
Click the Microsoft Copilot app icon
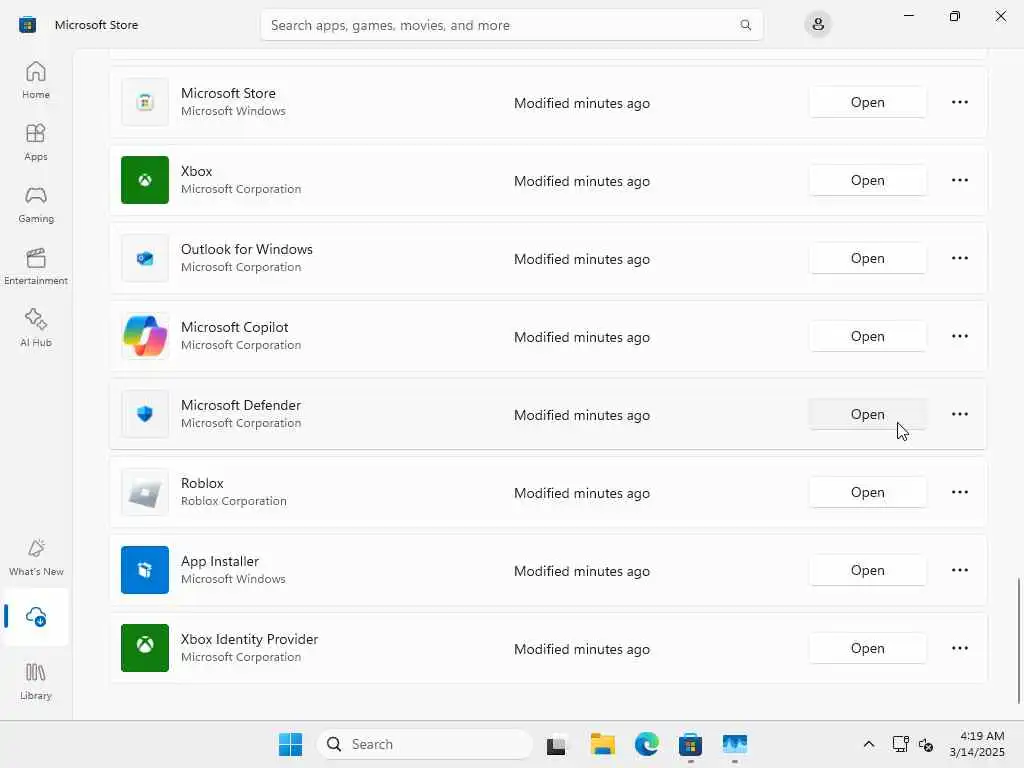coord(145,336)
